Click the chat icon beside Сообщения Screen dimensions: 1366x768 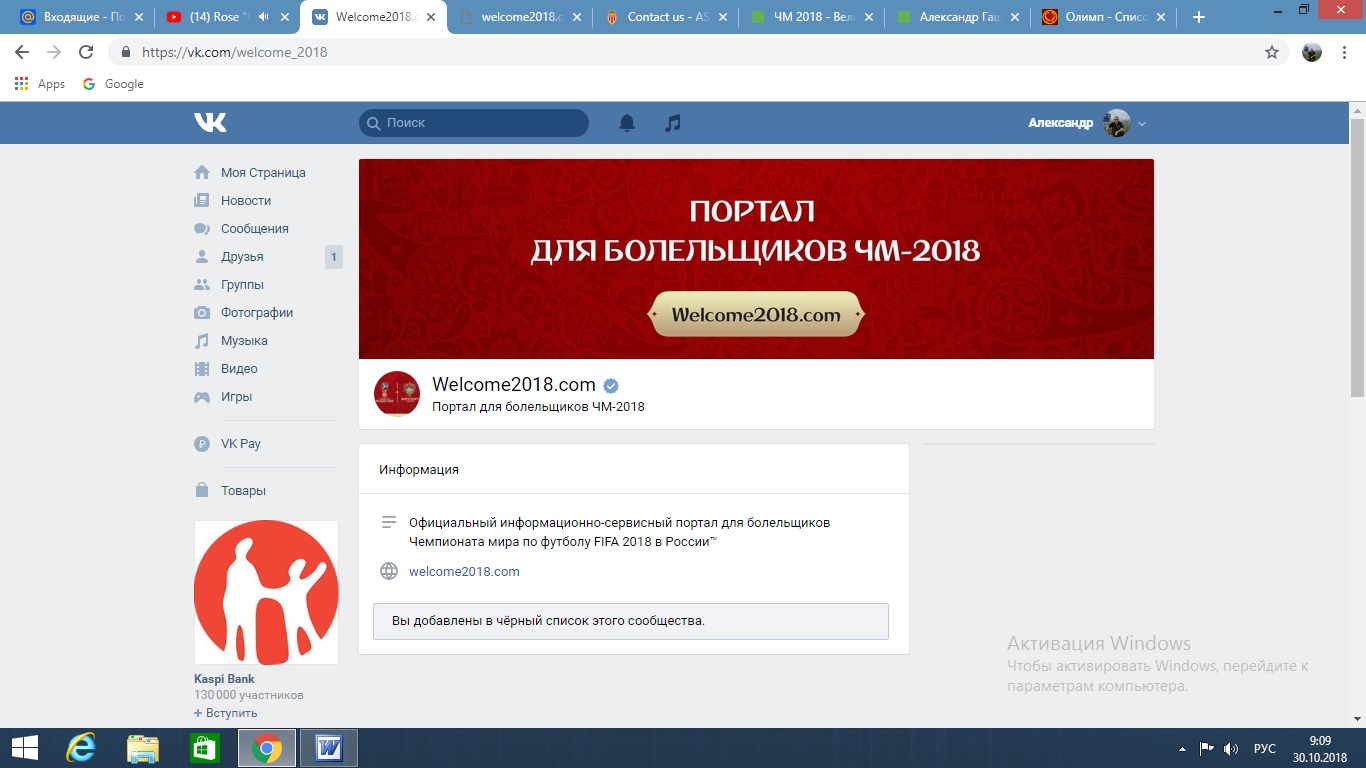tap(202, 228)
